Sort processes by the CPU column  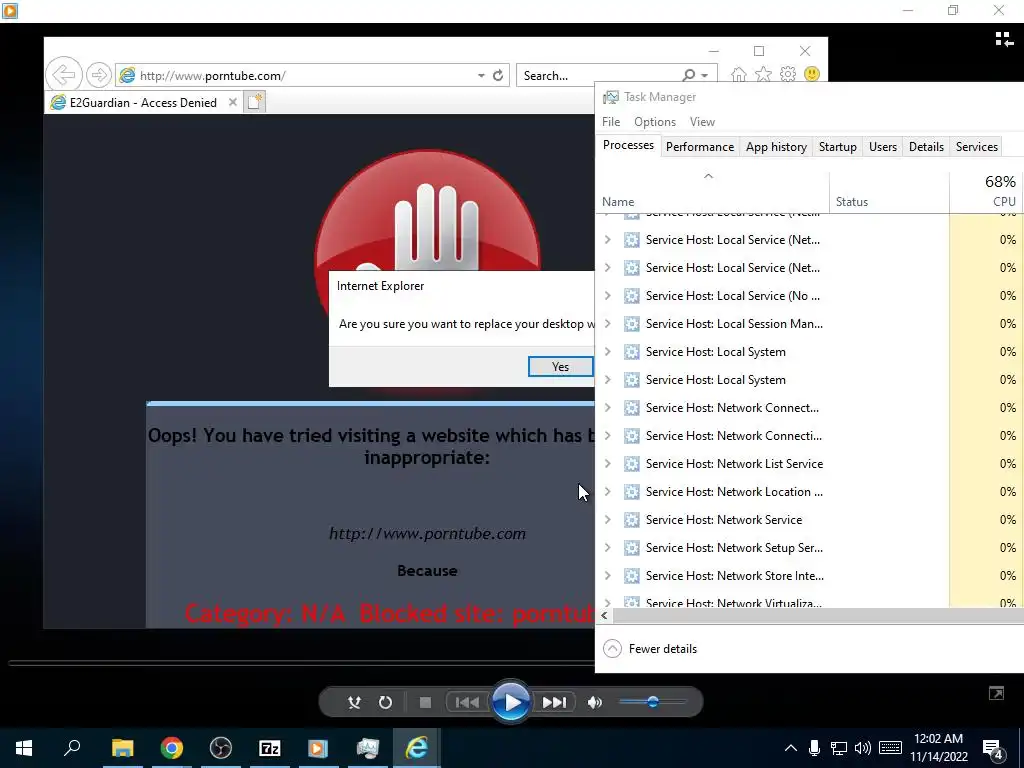coord(986,193)
